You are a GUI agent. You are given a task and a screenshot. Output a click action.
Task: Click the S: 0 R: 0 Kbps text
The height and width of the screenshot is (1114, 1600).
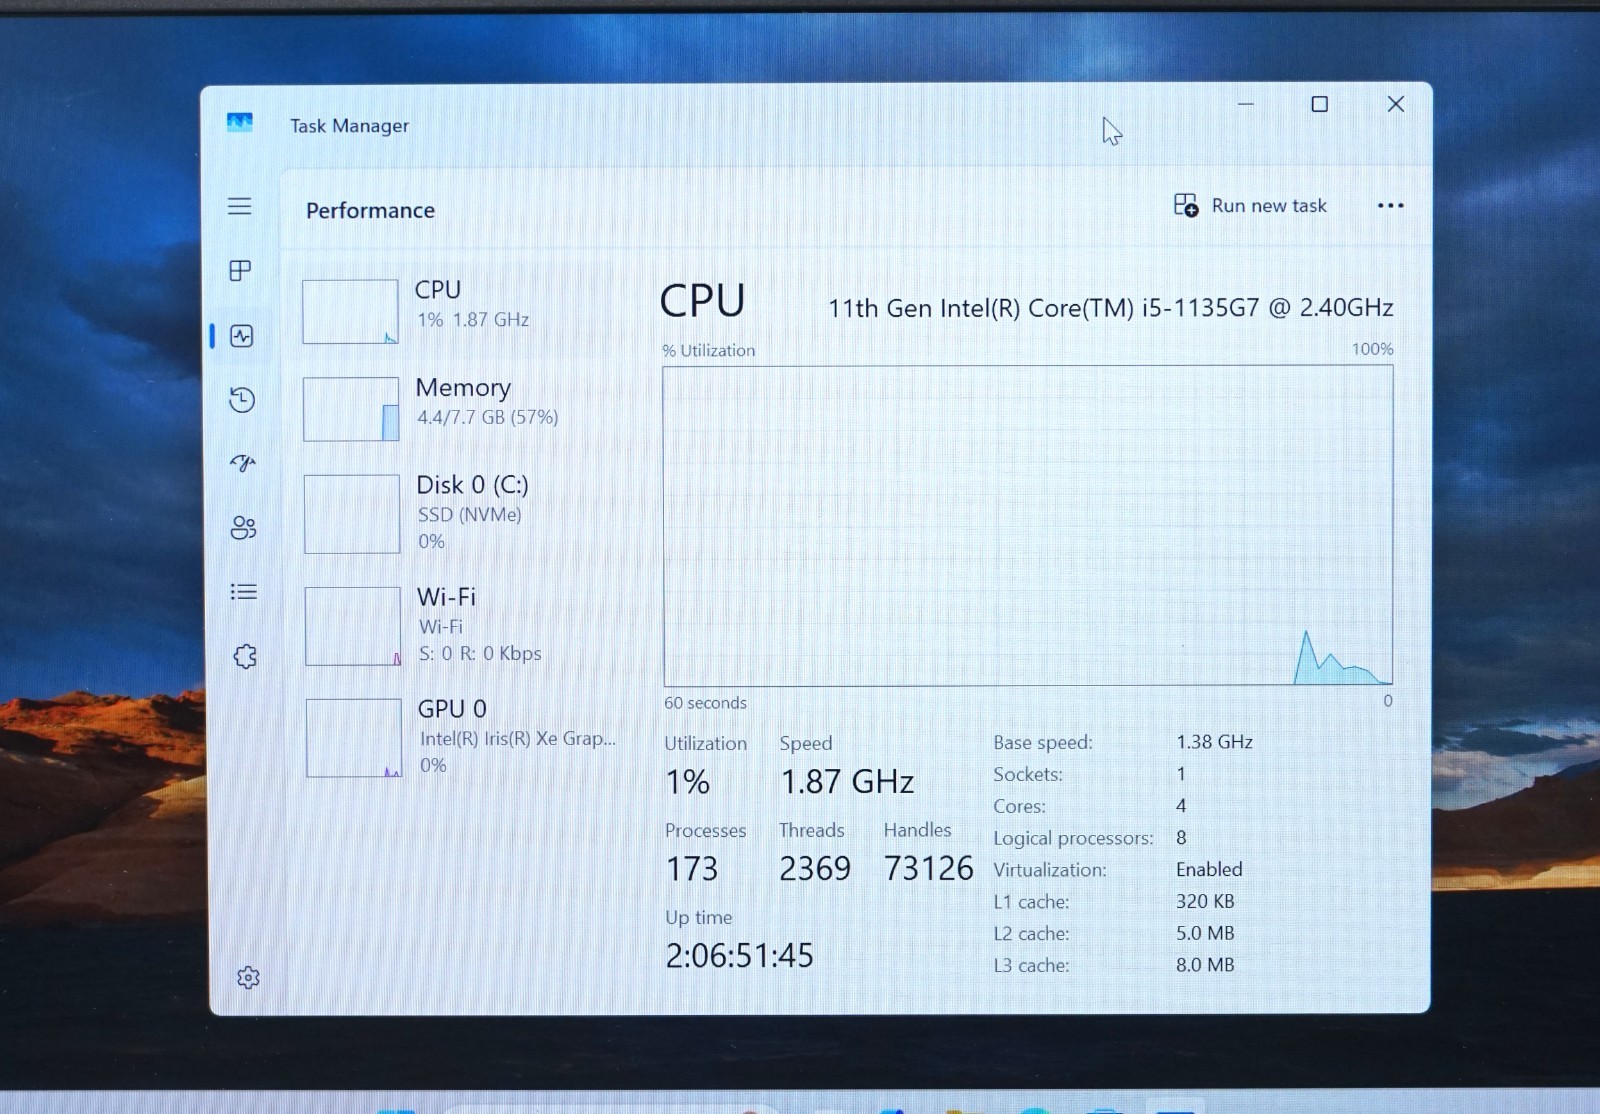[x=480, y=653]
